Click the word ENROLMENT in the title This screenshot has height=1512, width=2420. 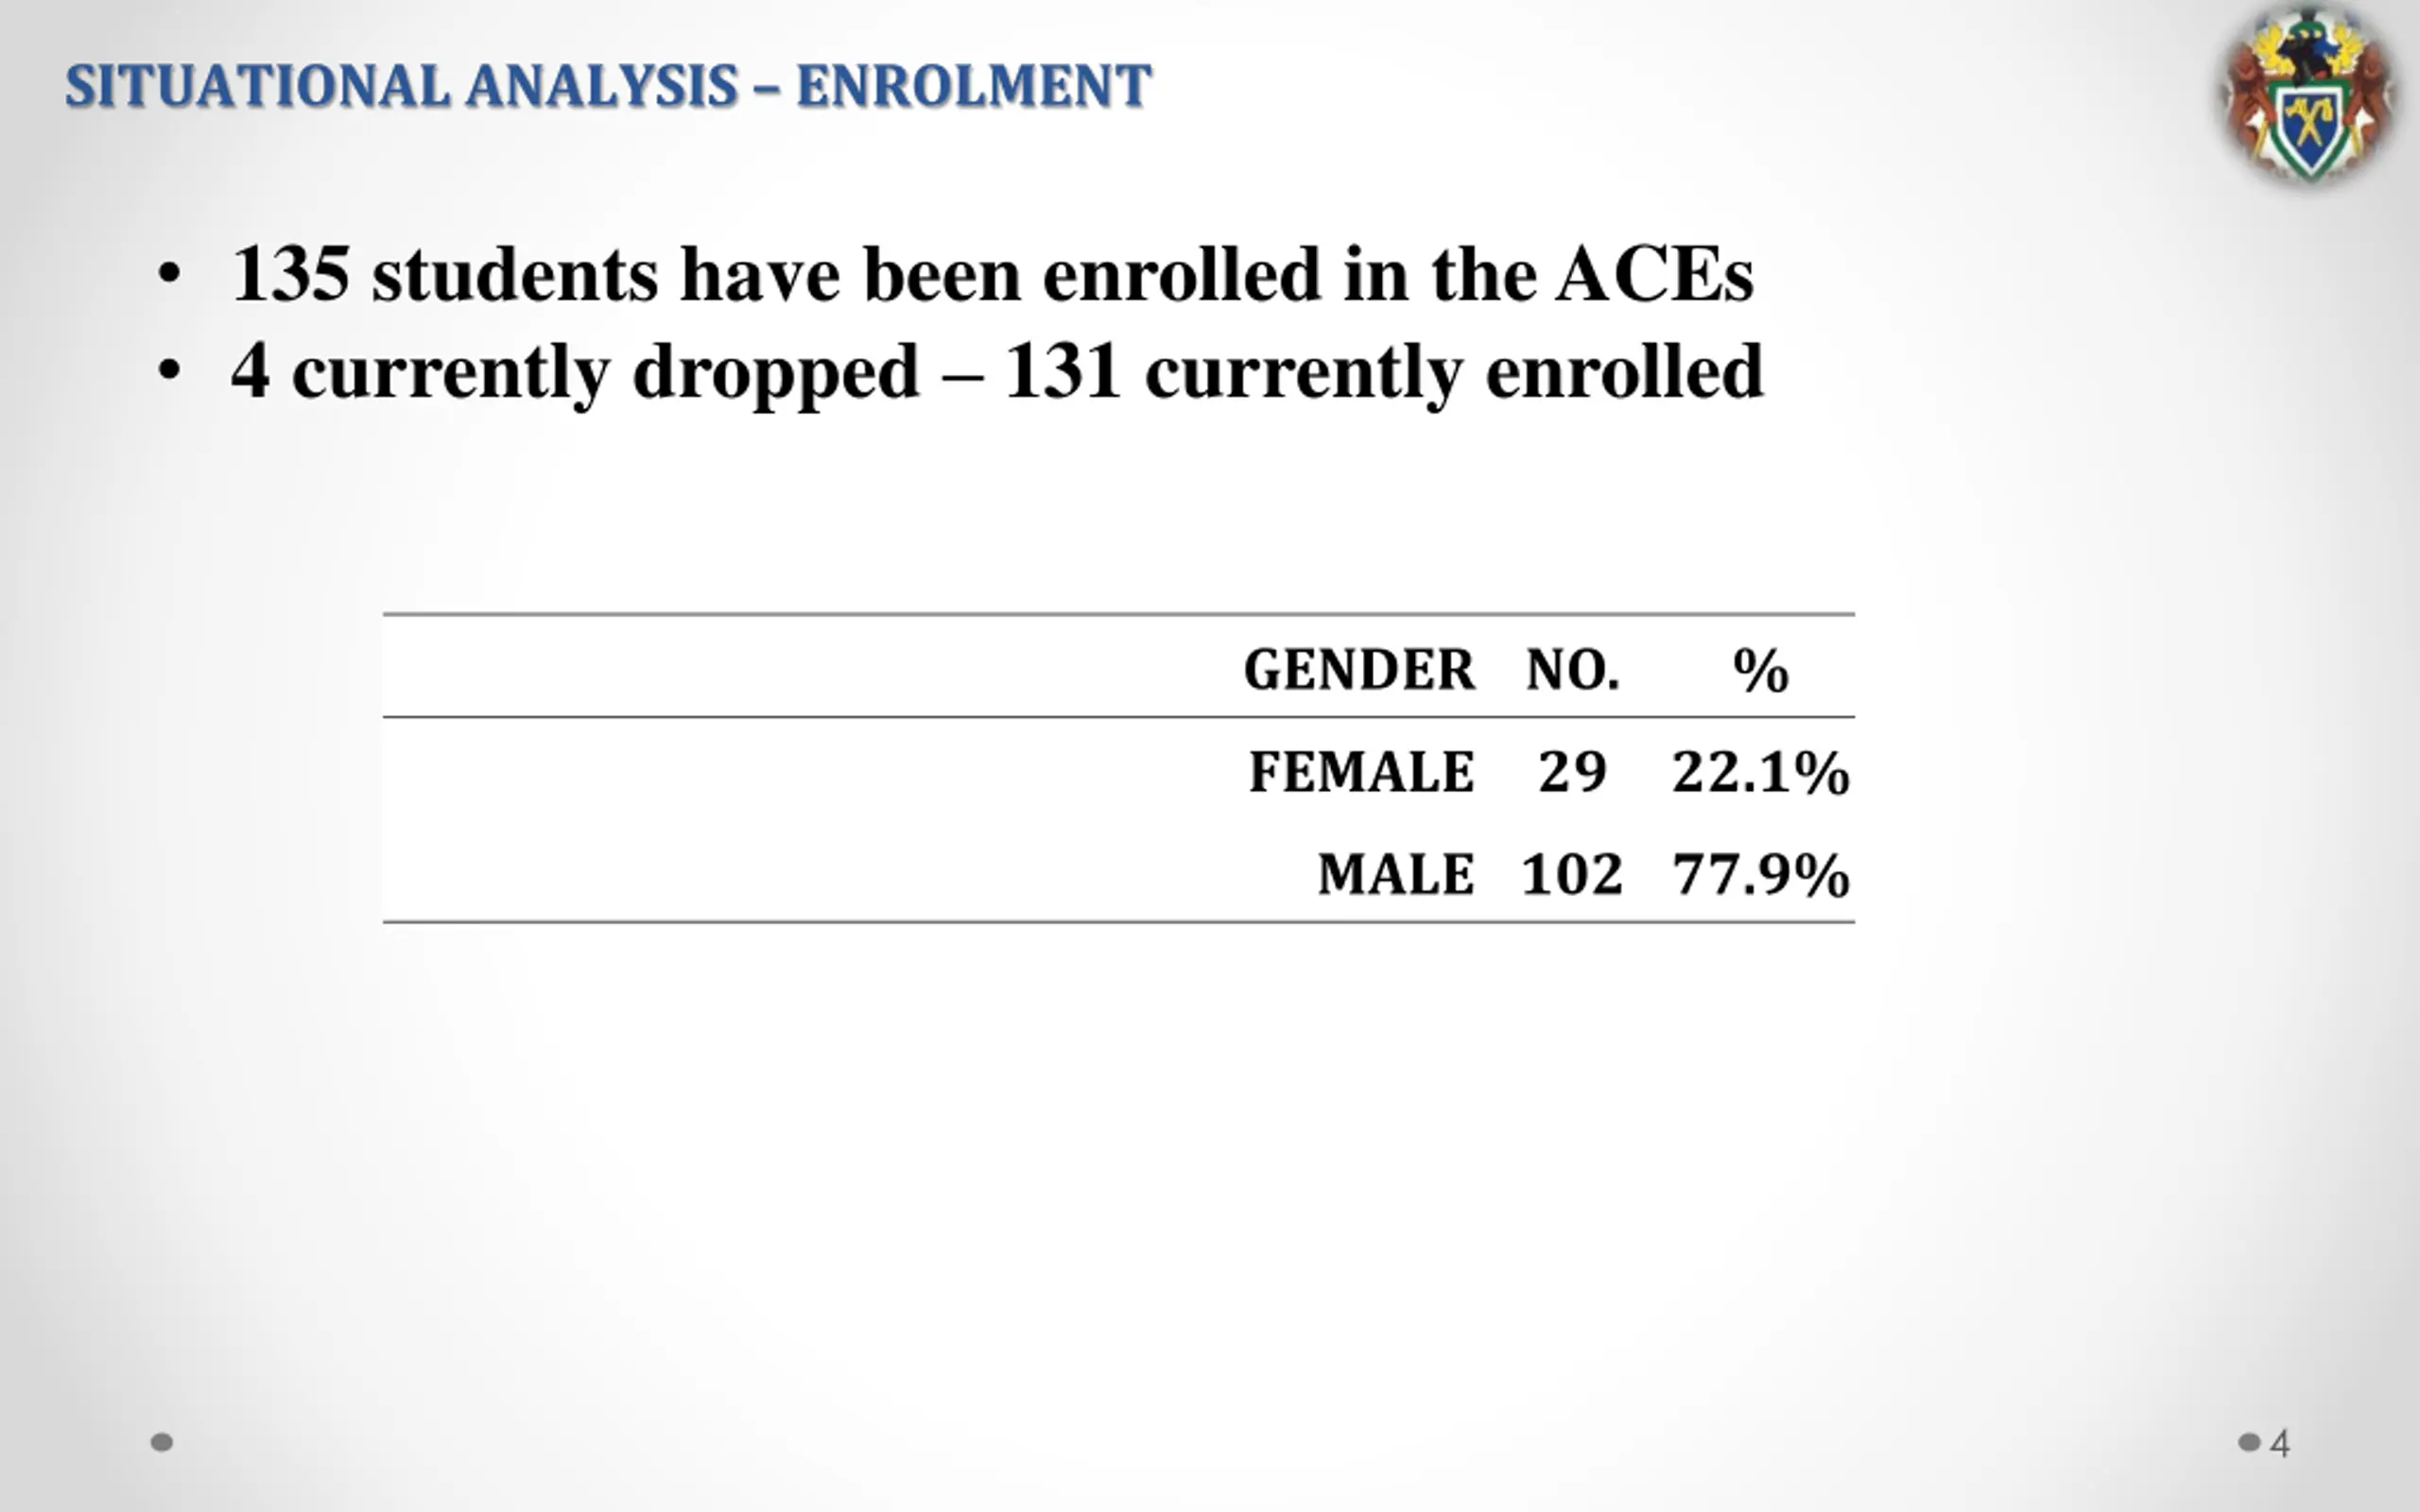pyautogui.click(x=974, y=86)
